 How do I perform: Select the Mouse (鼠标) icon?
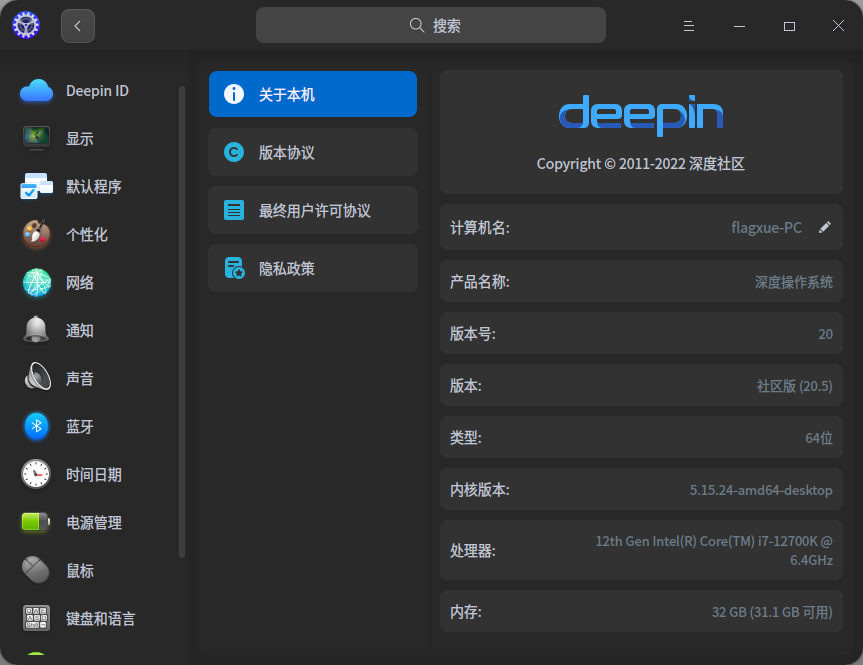[36, 570]
